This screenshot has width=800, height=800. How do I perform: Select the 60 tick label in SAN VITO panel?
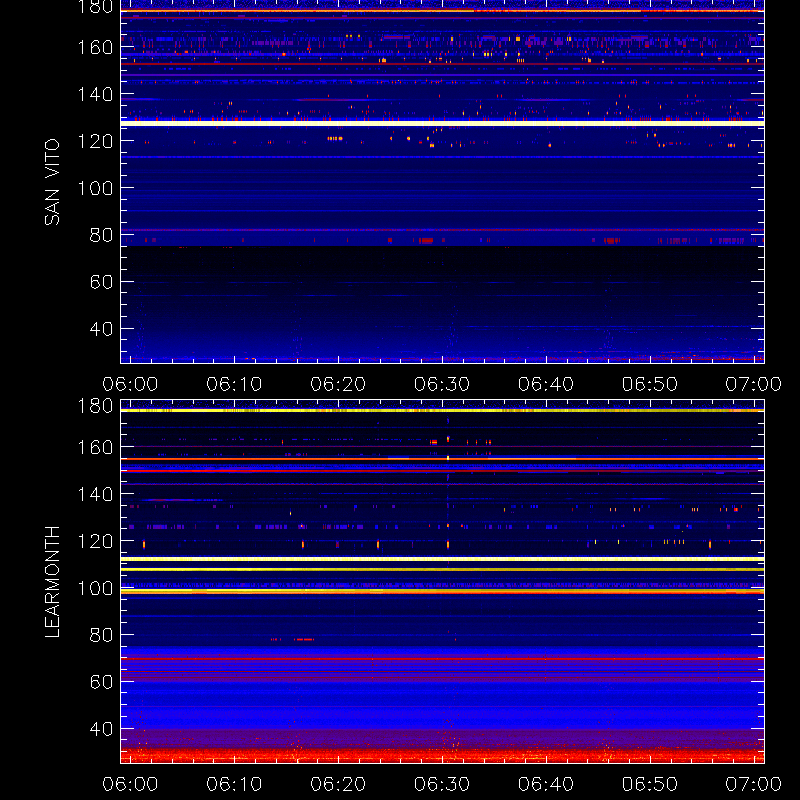[x=101, y=282]
